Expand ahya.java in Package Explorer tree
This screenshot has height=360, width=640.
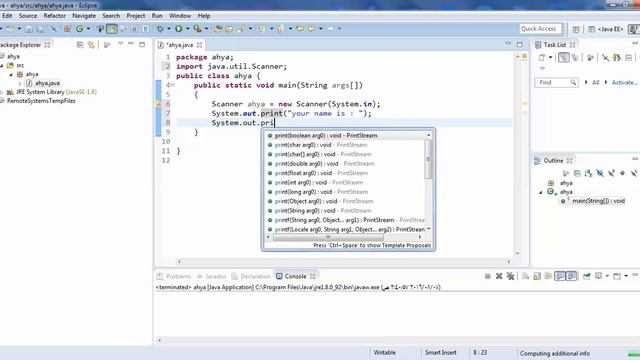click(20, 83)
